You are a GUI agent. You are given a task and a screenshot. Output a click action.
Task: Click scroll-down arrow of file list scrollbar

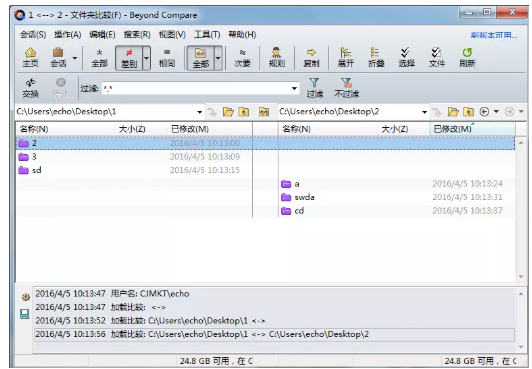point(521,277)
